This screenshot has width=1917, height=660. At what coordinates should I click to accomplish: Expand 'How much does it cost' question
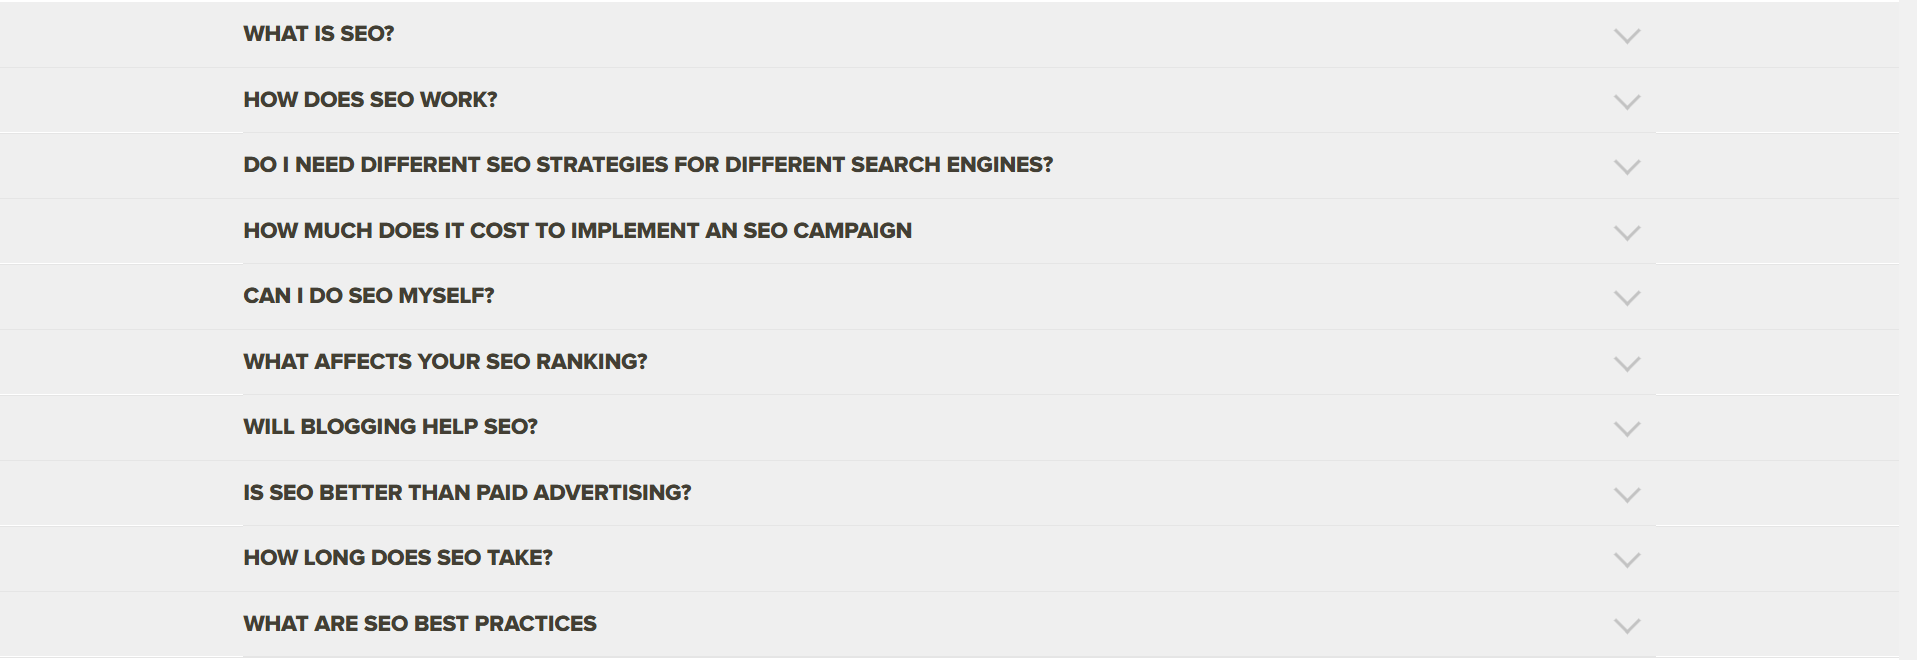point(577,231)
